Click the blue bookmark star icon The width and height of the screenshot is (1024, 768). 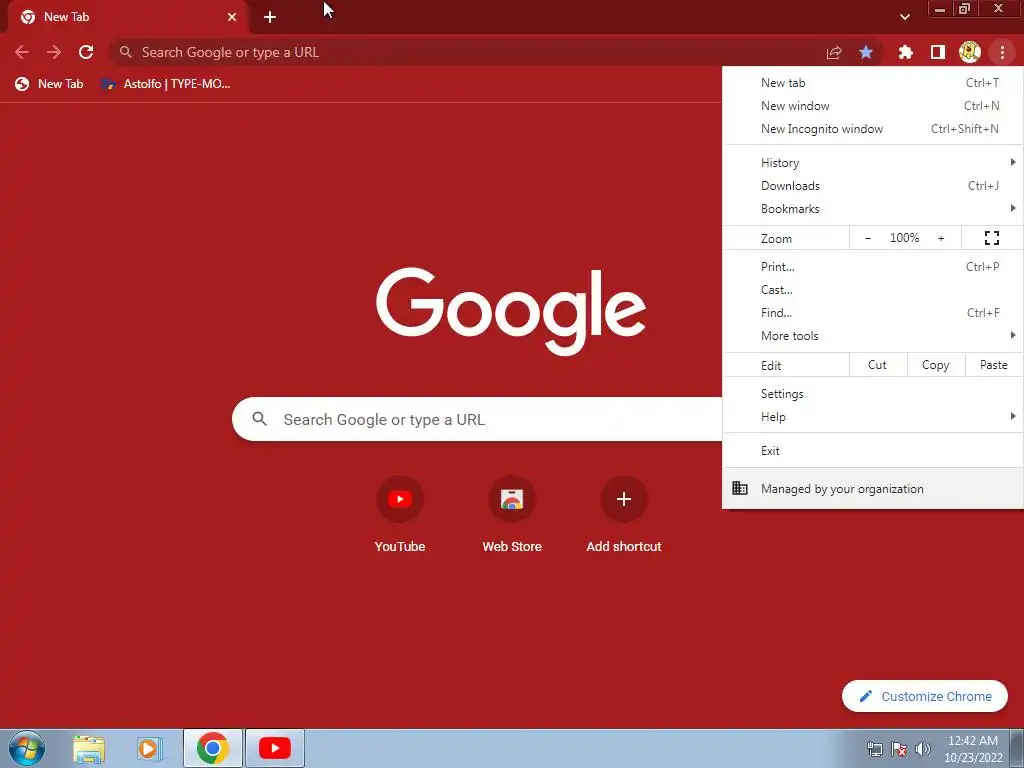[x=866, y=52]
